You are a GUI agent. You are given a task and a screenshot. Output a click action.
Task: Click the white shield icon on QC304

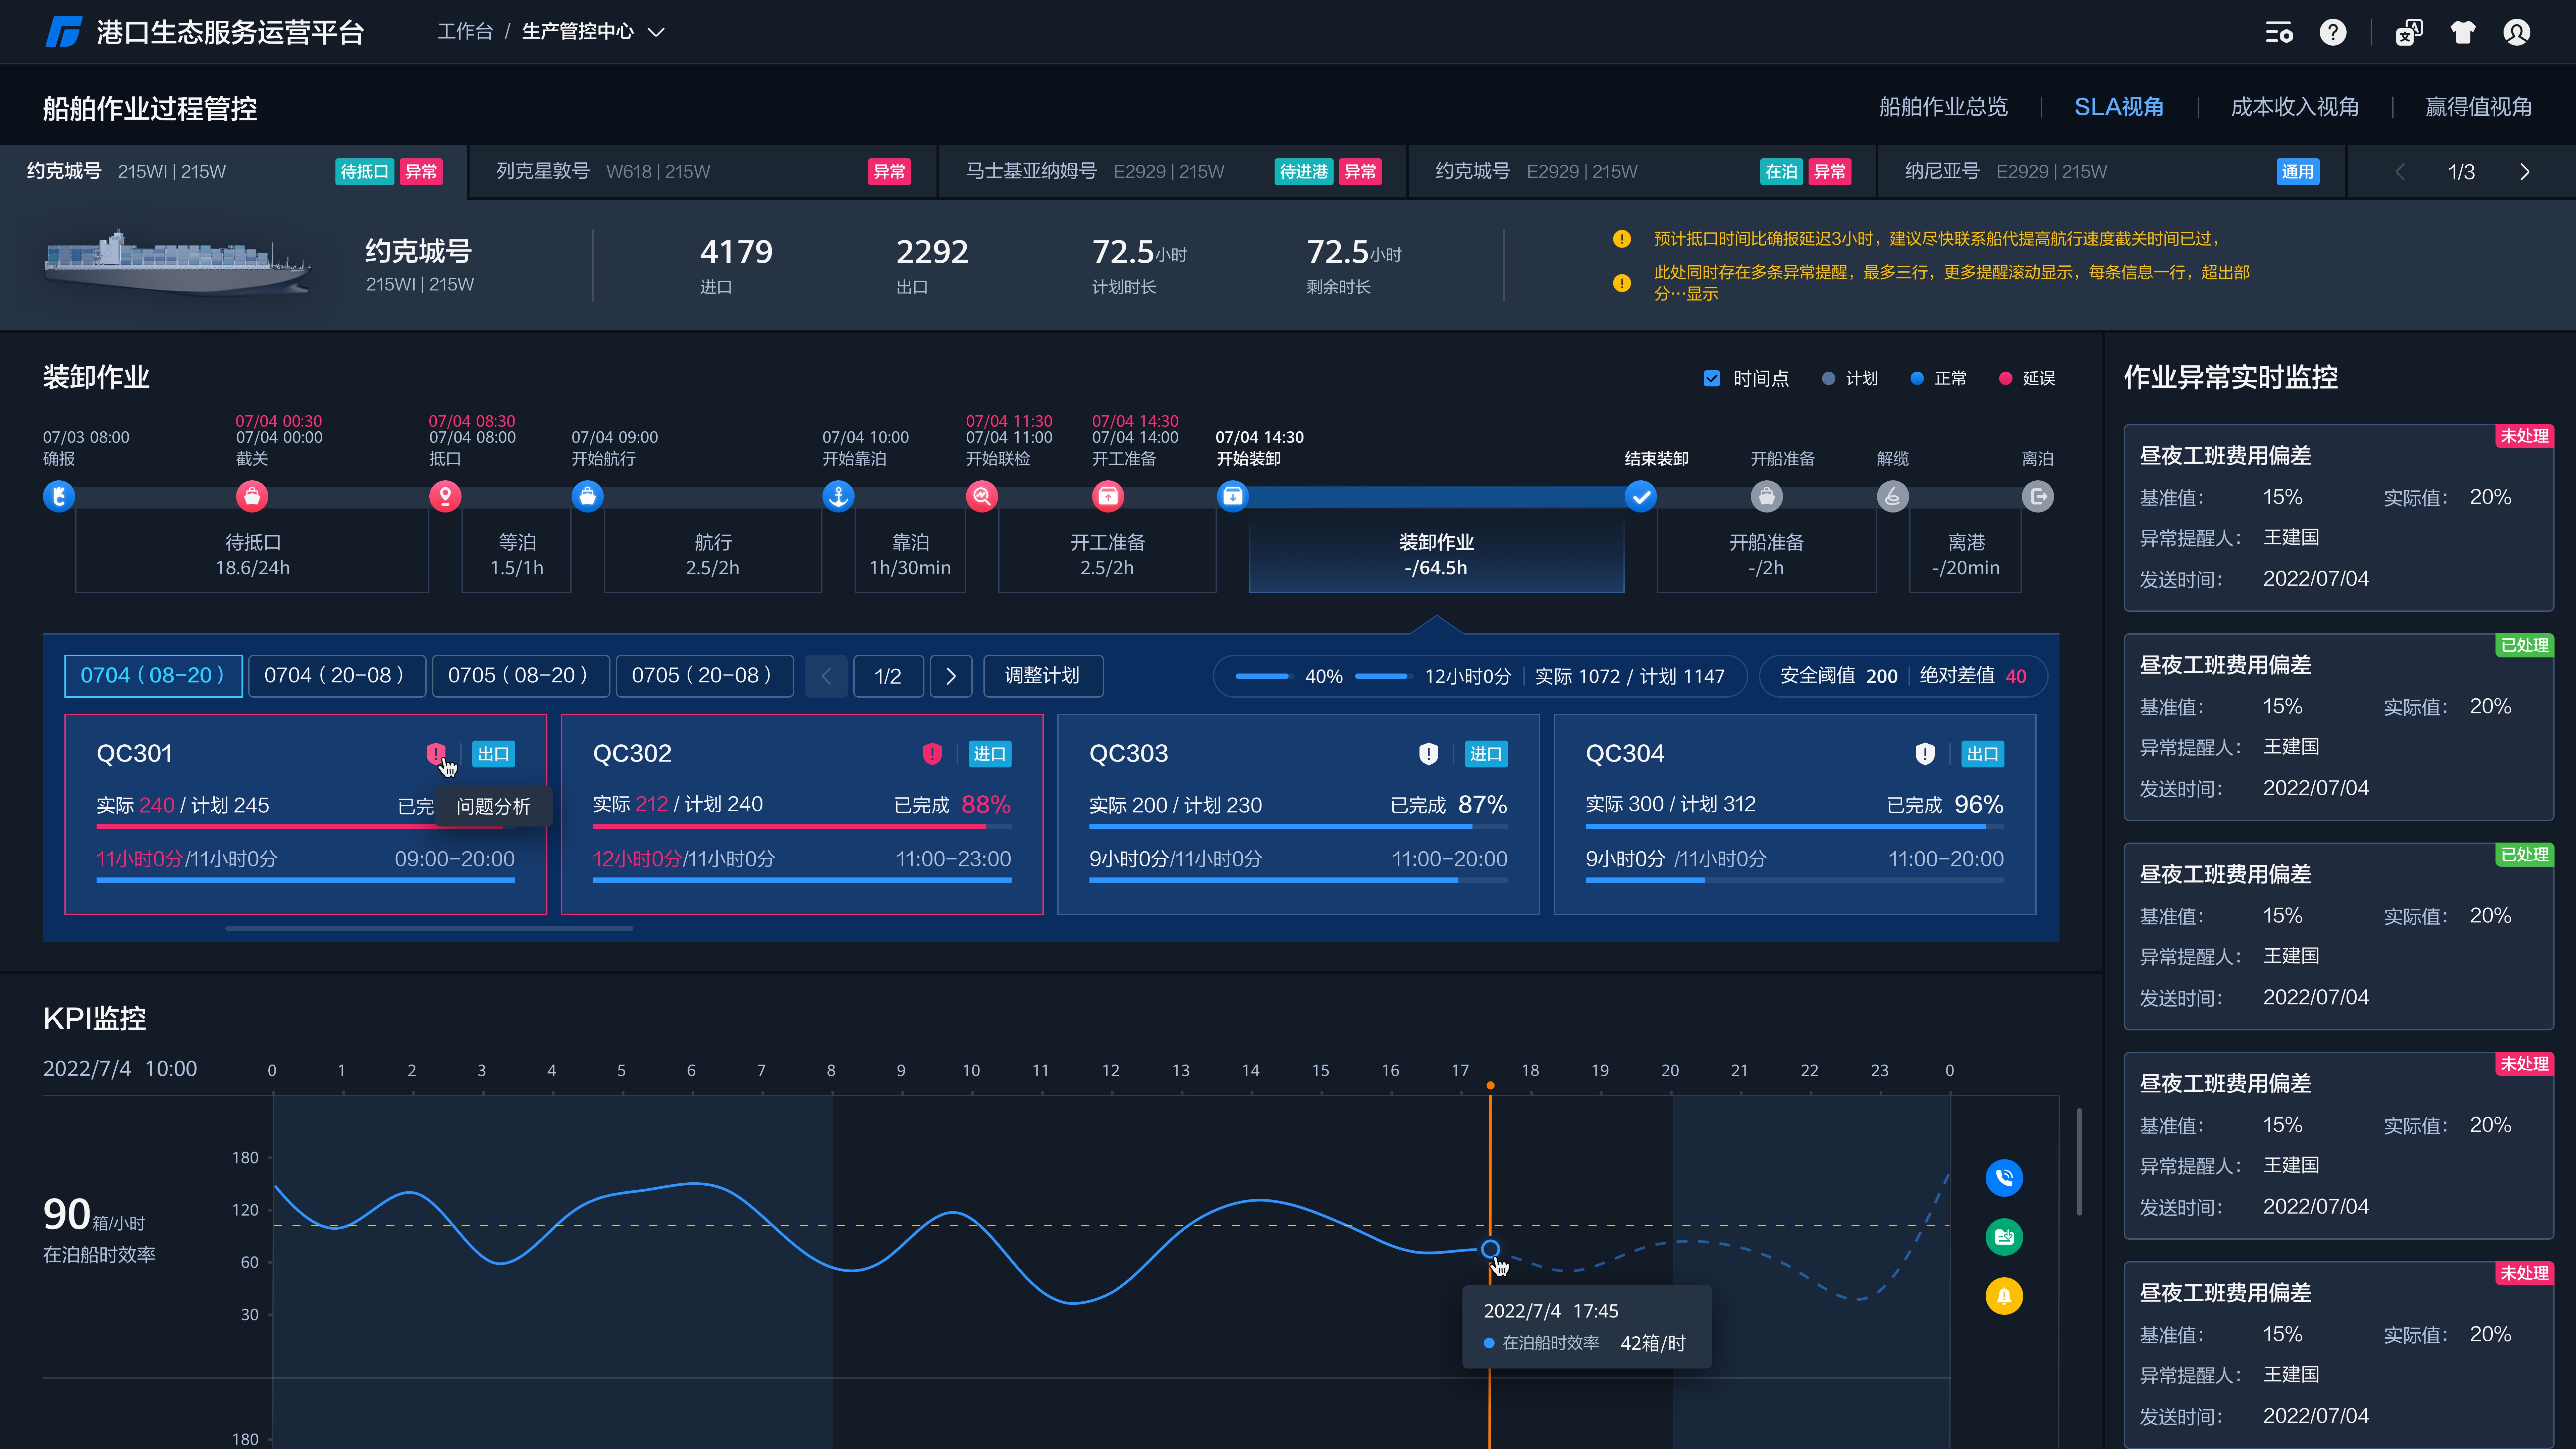tap(1925, 754)
